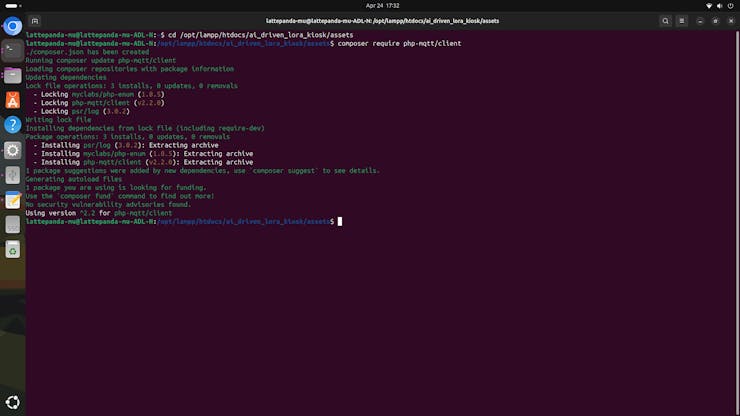Click 'Using version ^2.2' line
This screenshot has height=416, width=740.
99,213
